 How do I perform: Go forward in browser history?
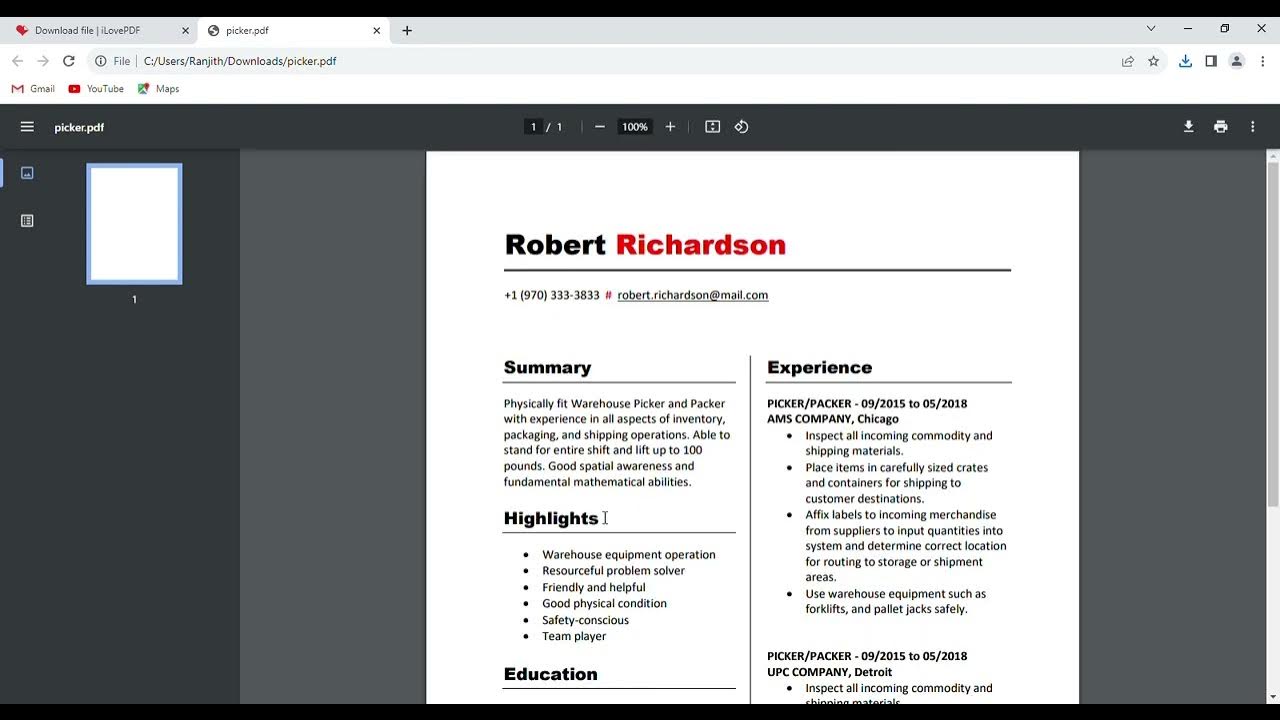pos(43,61)
